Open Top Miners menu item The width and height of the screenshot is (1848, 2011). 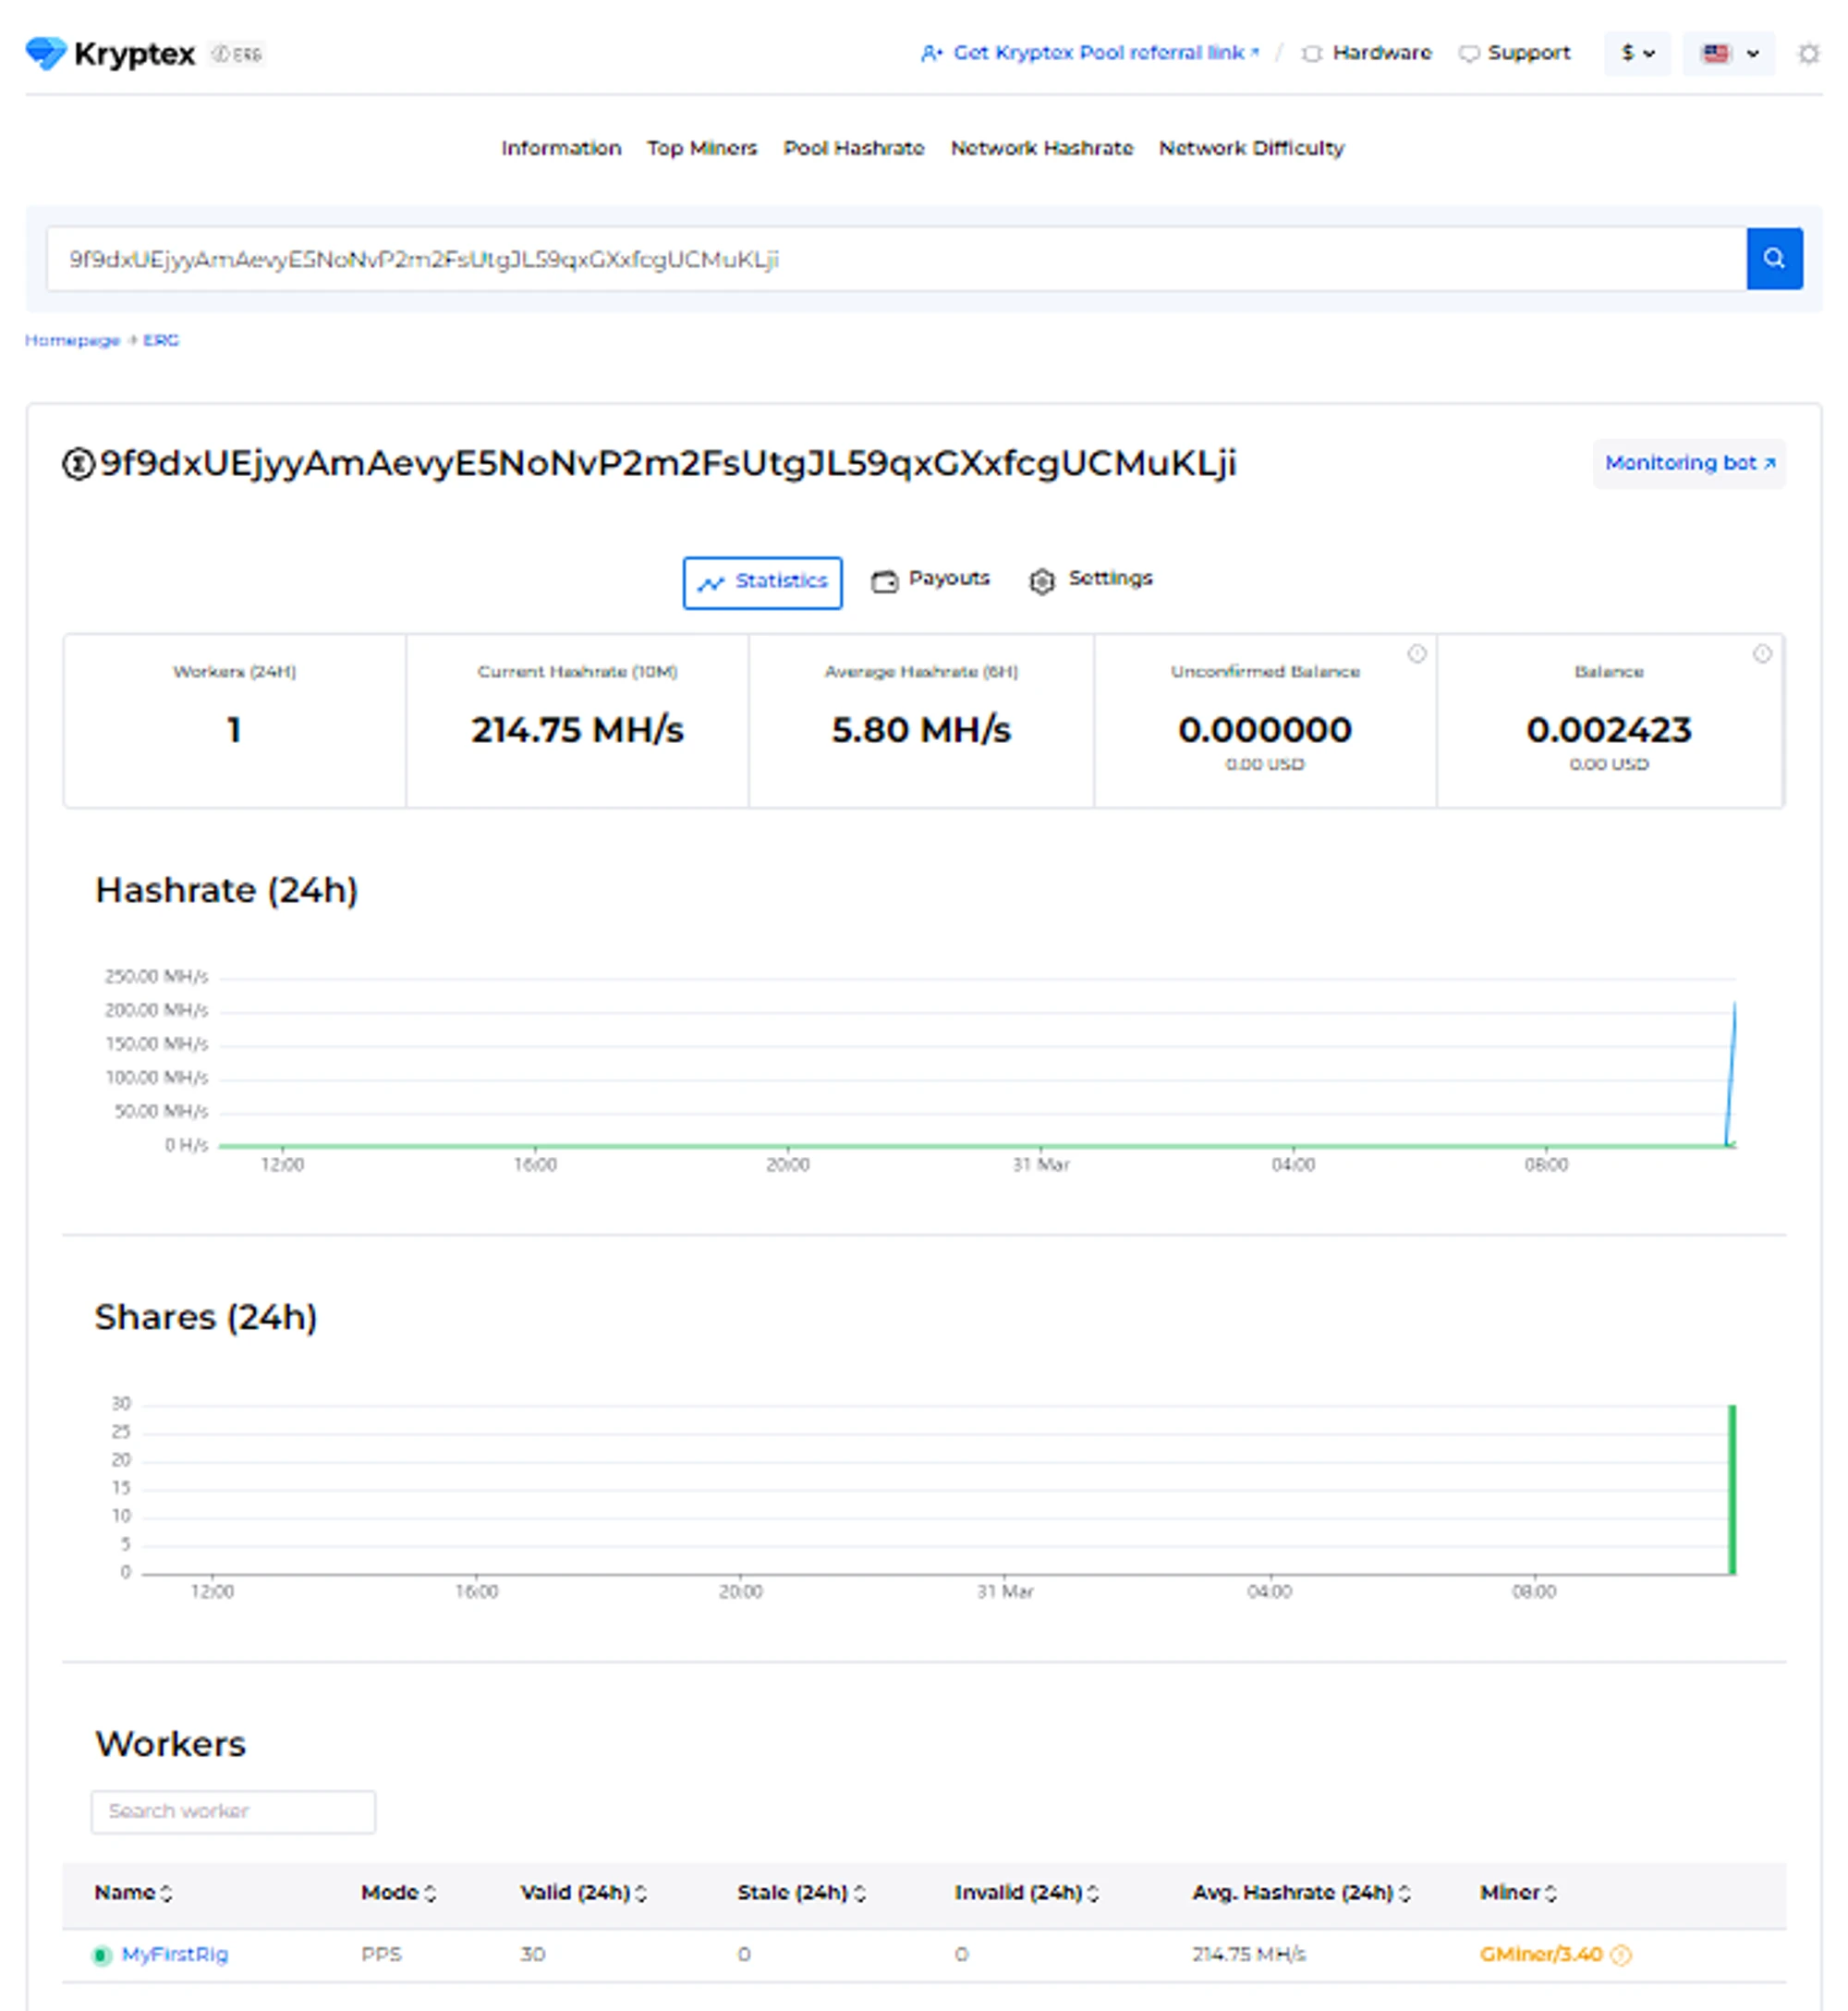coord(701,148)
